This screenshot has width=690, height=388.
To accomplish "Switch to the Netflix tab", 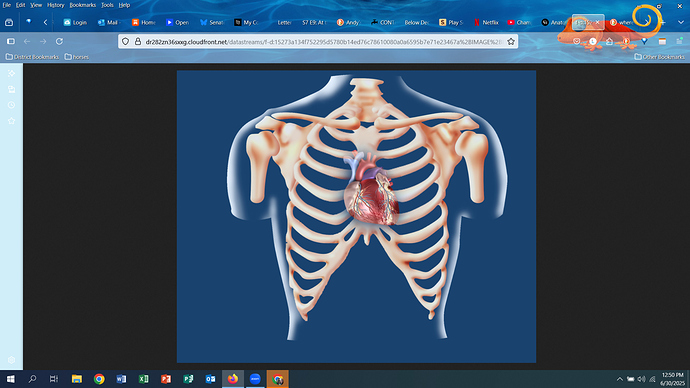I will pos(486,22).
